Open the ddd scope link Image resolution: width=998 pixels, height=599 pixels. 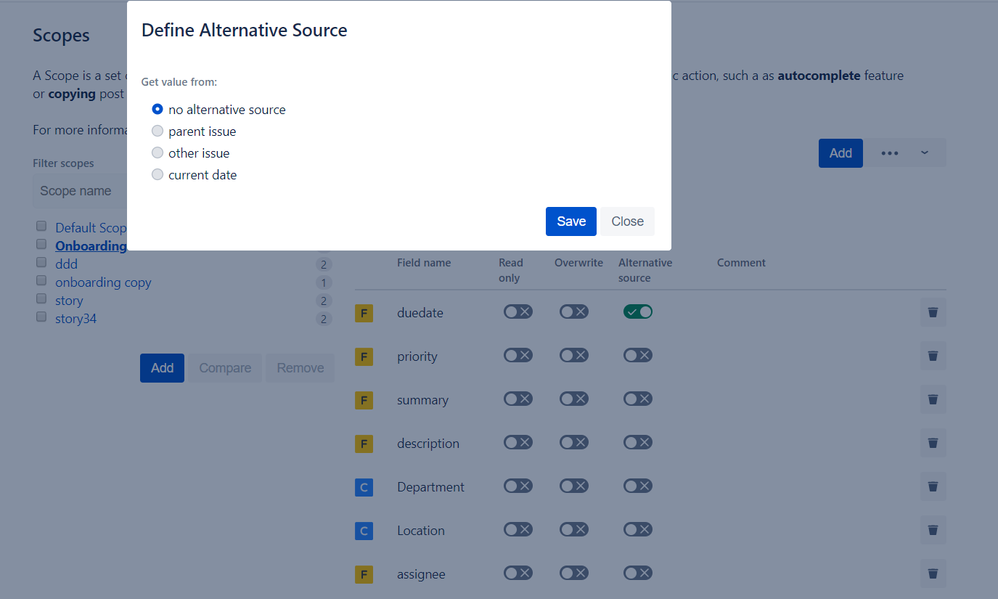[66, 264]
